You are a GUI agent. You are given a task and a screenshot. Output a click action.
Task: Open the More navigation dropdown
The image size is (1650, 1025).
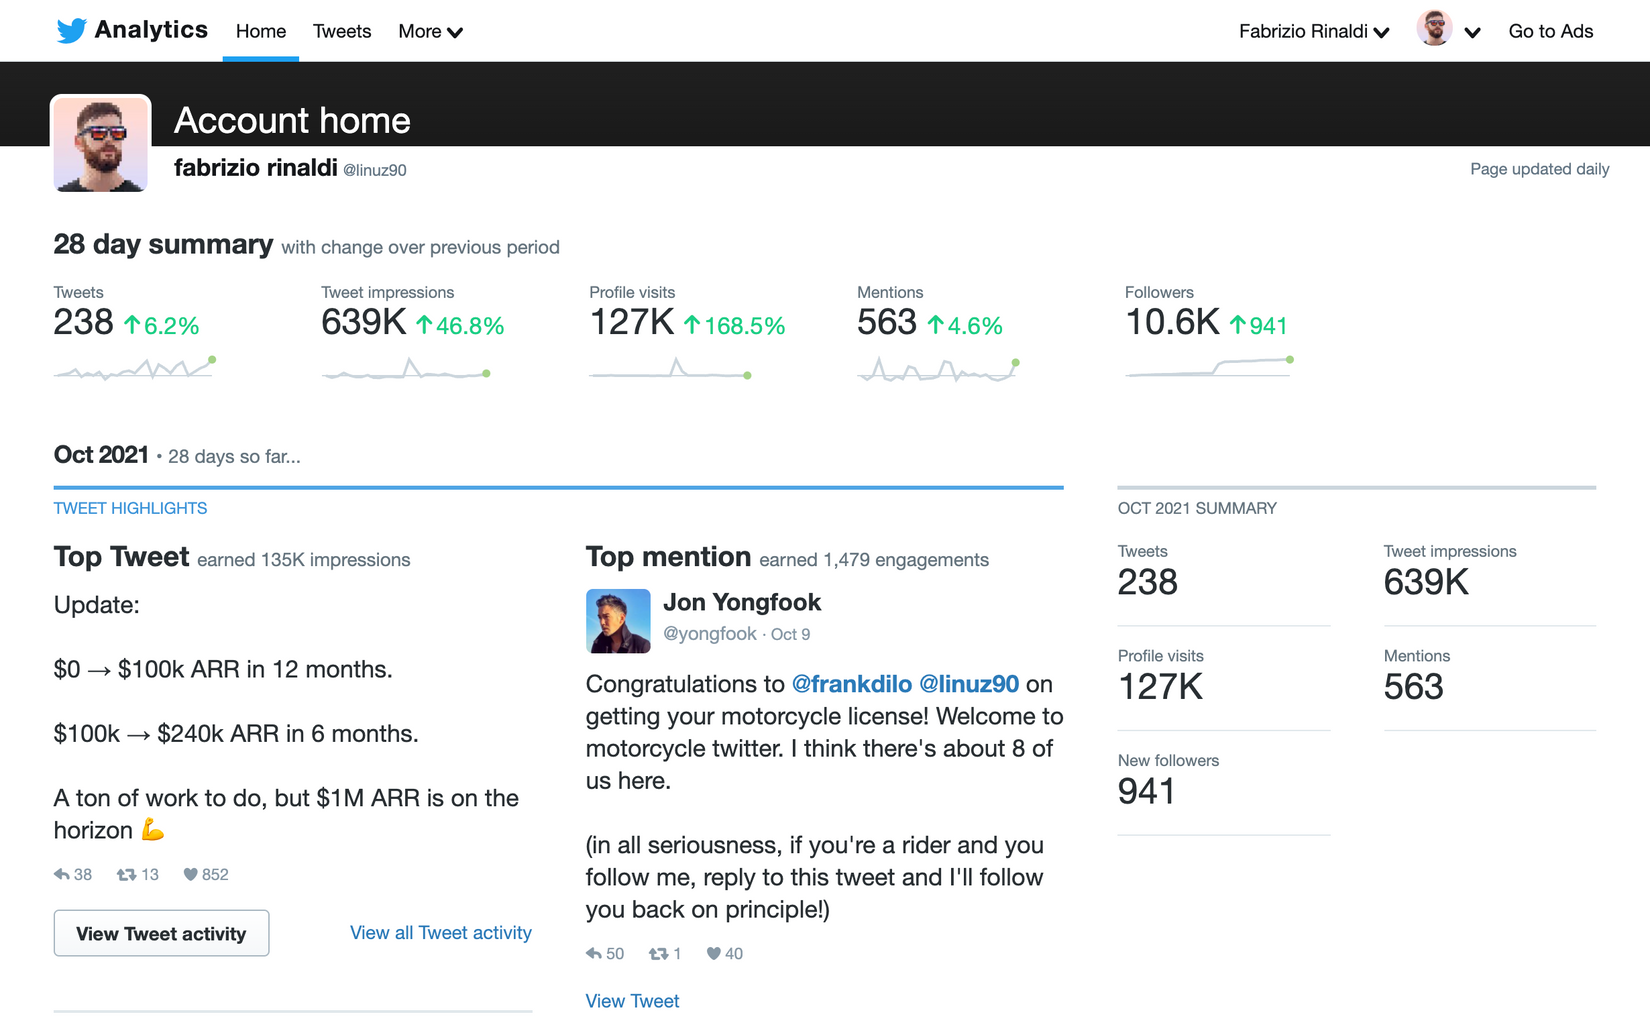[430, 31]
